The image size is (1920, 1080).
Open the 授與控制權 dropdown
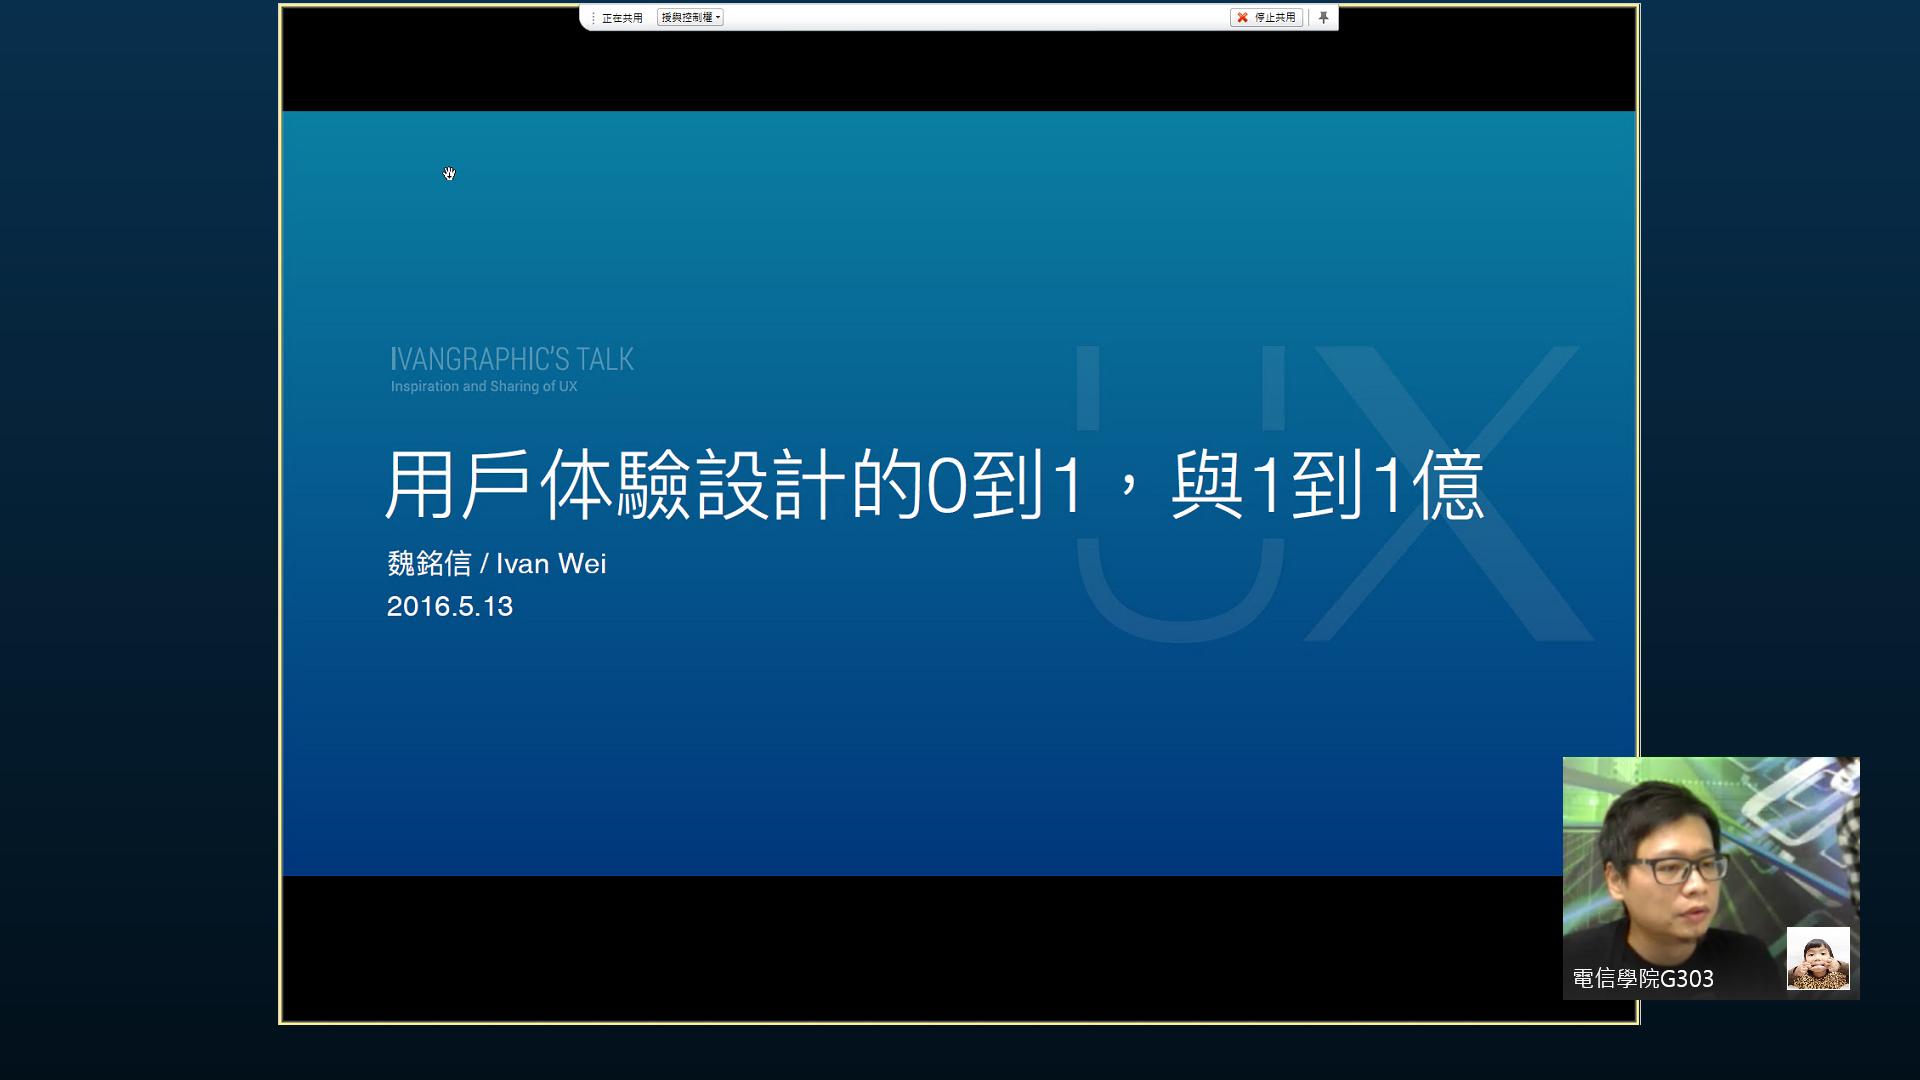(x=687, y=17)
